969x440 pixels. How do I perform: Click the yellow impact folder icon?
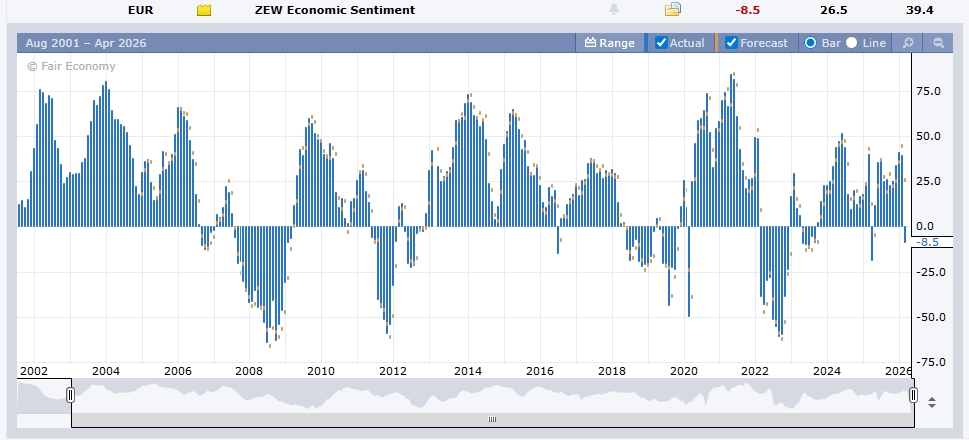click(x=204, y=10)
